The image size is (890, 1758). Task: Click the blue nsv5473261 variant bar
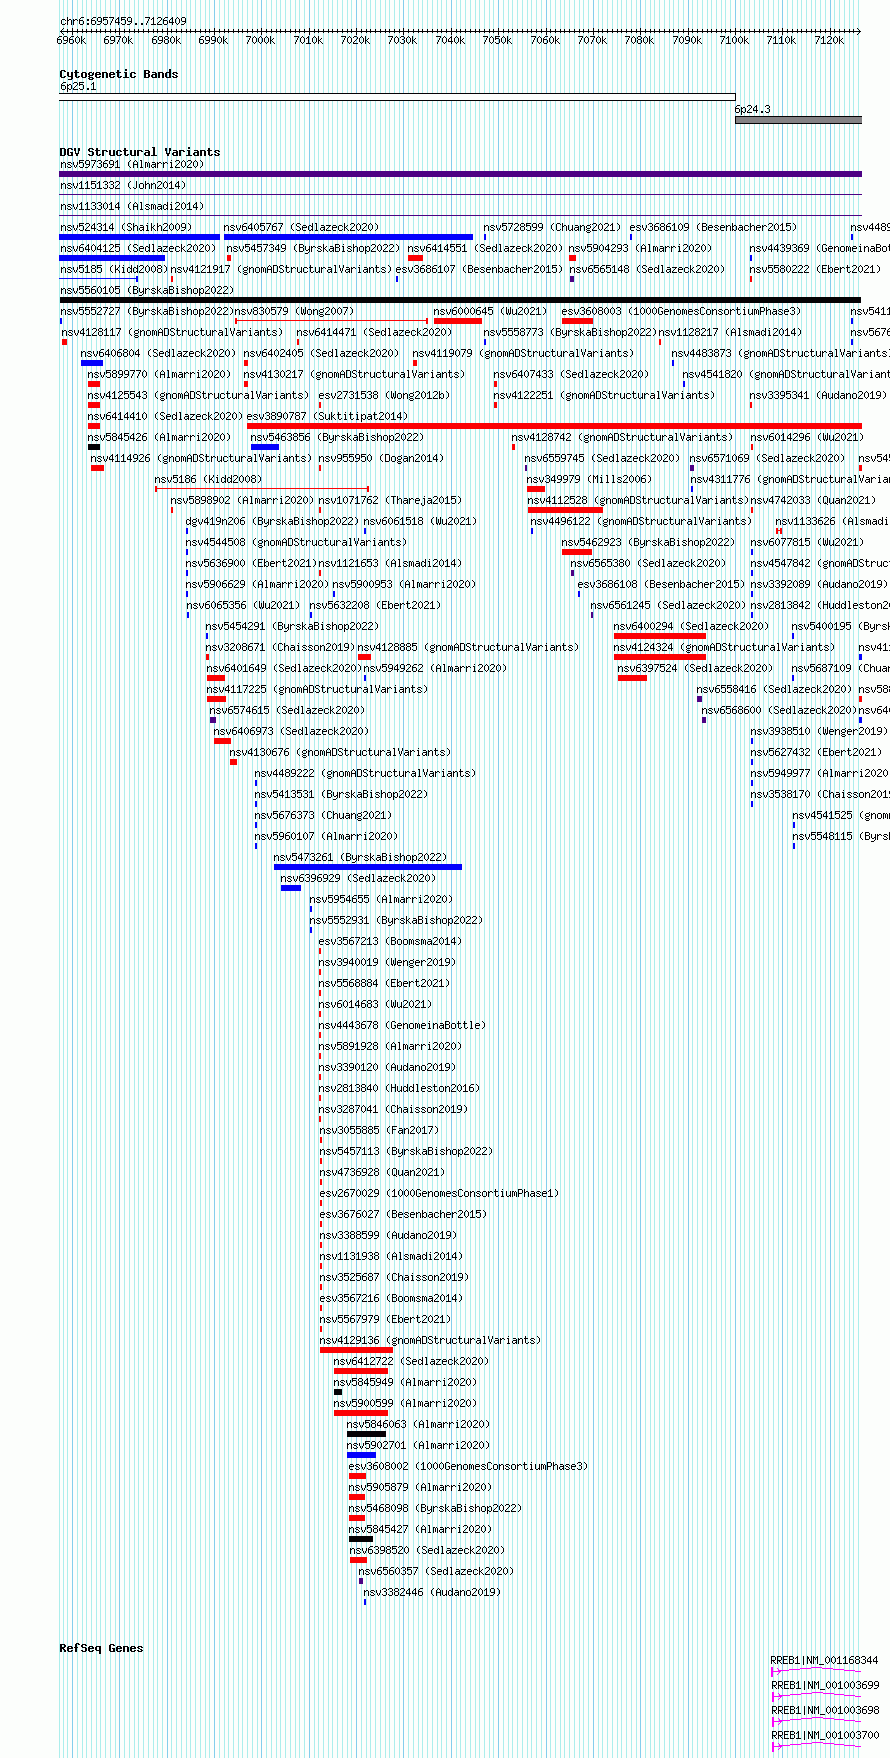coord(368,867)
